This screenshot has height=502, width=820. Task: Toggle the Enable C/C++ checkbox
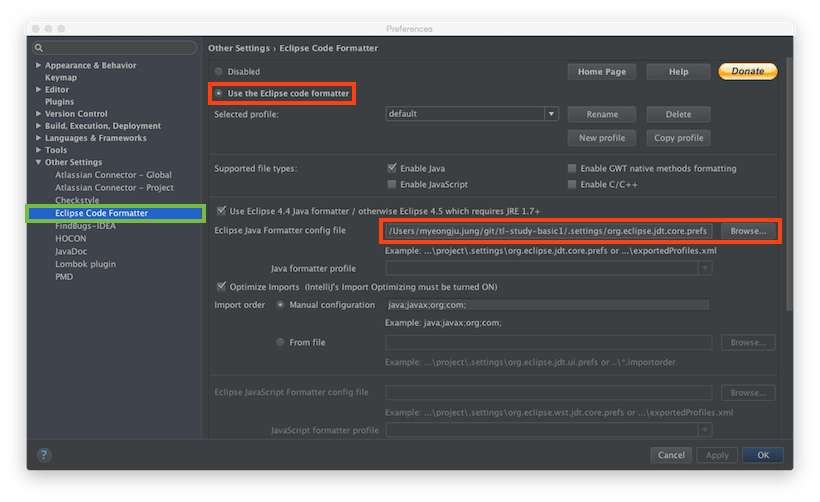coord(572,184)
